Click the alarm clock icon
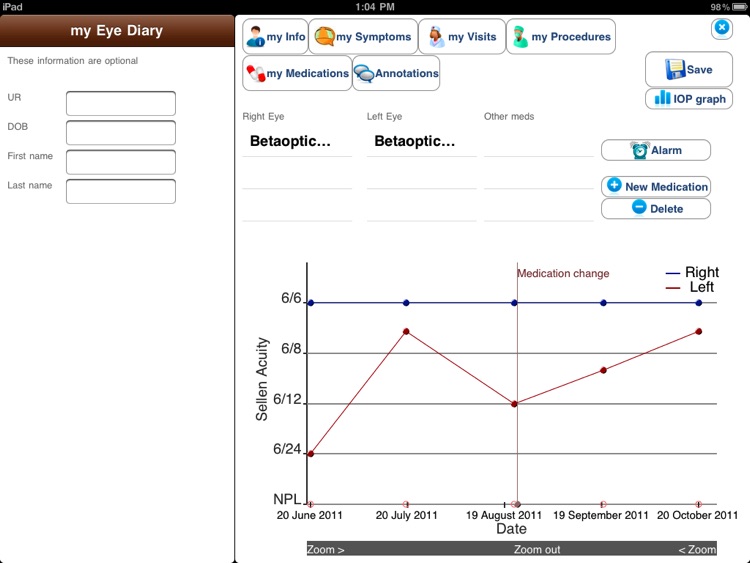The height and width of the screenshot is (563, 750). pos(640,150)
